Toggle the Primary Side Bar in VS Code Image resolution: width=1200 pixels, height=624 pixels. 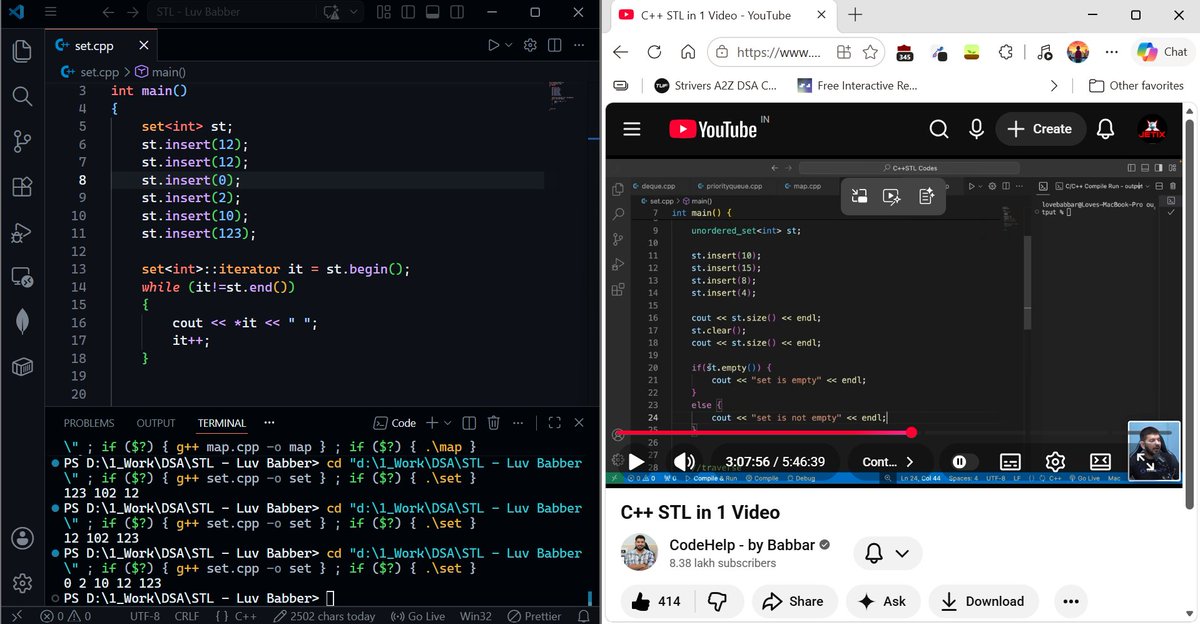(407, 12)
